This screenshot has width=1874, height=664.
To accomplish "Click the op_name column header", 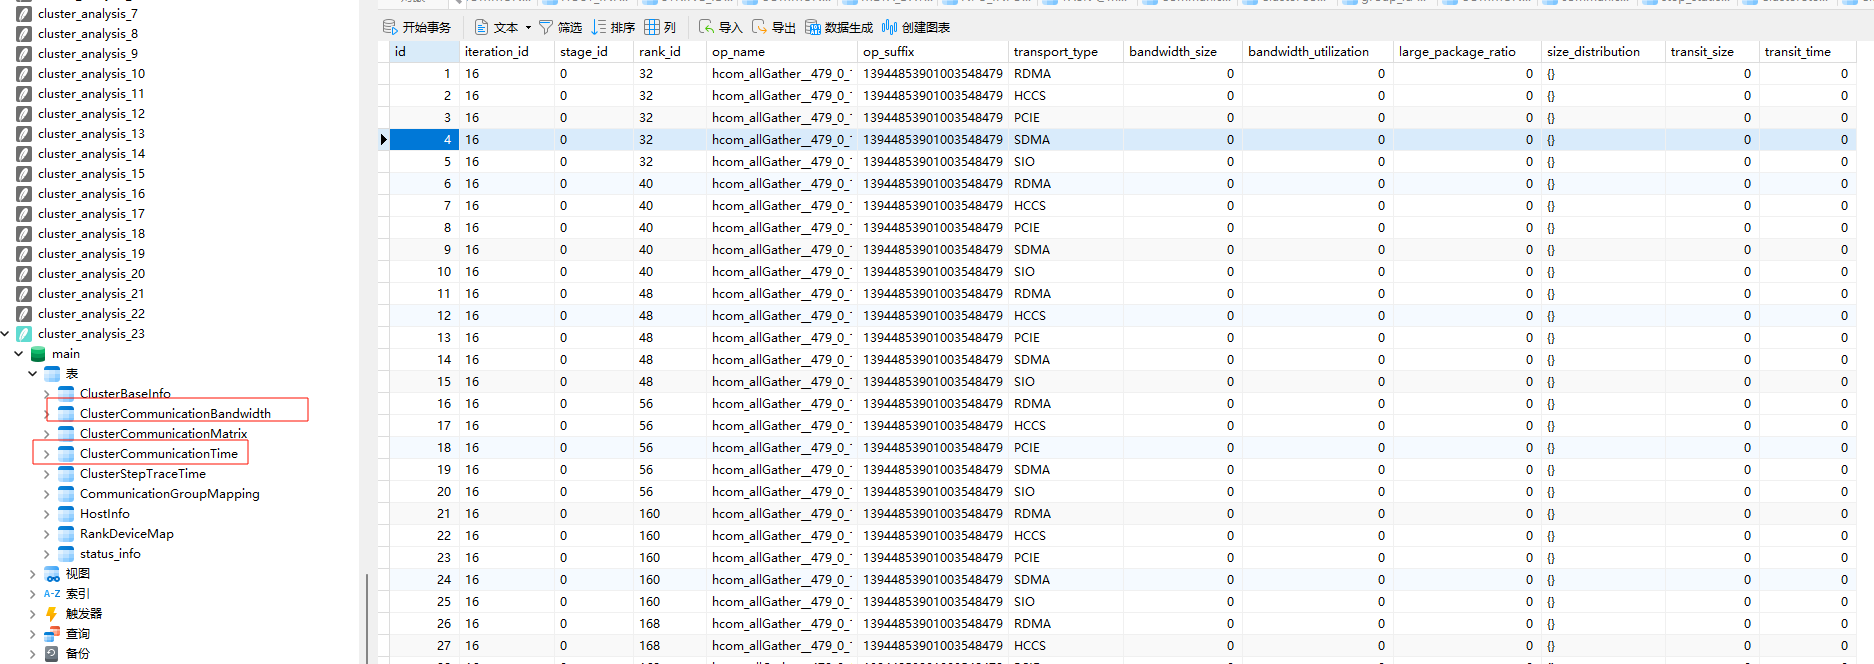I will 782,51.
